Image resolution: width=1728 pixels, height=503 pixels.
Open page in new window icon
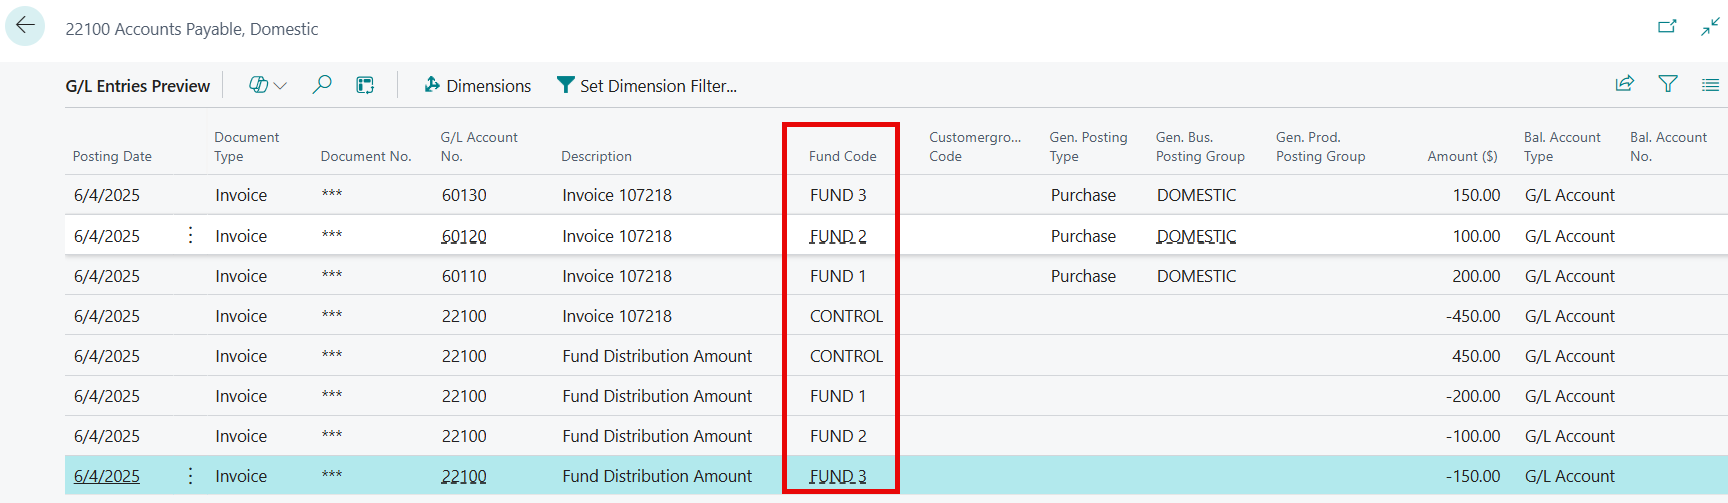pyautogui.click(x=1666, y=27)
